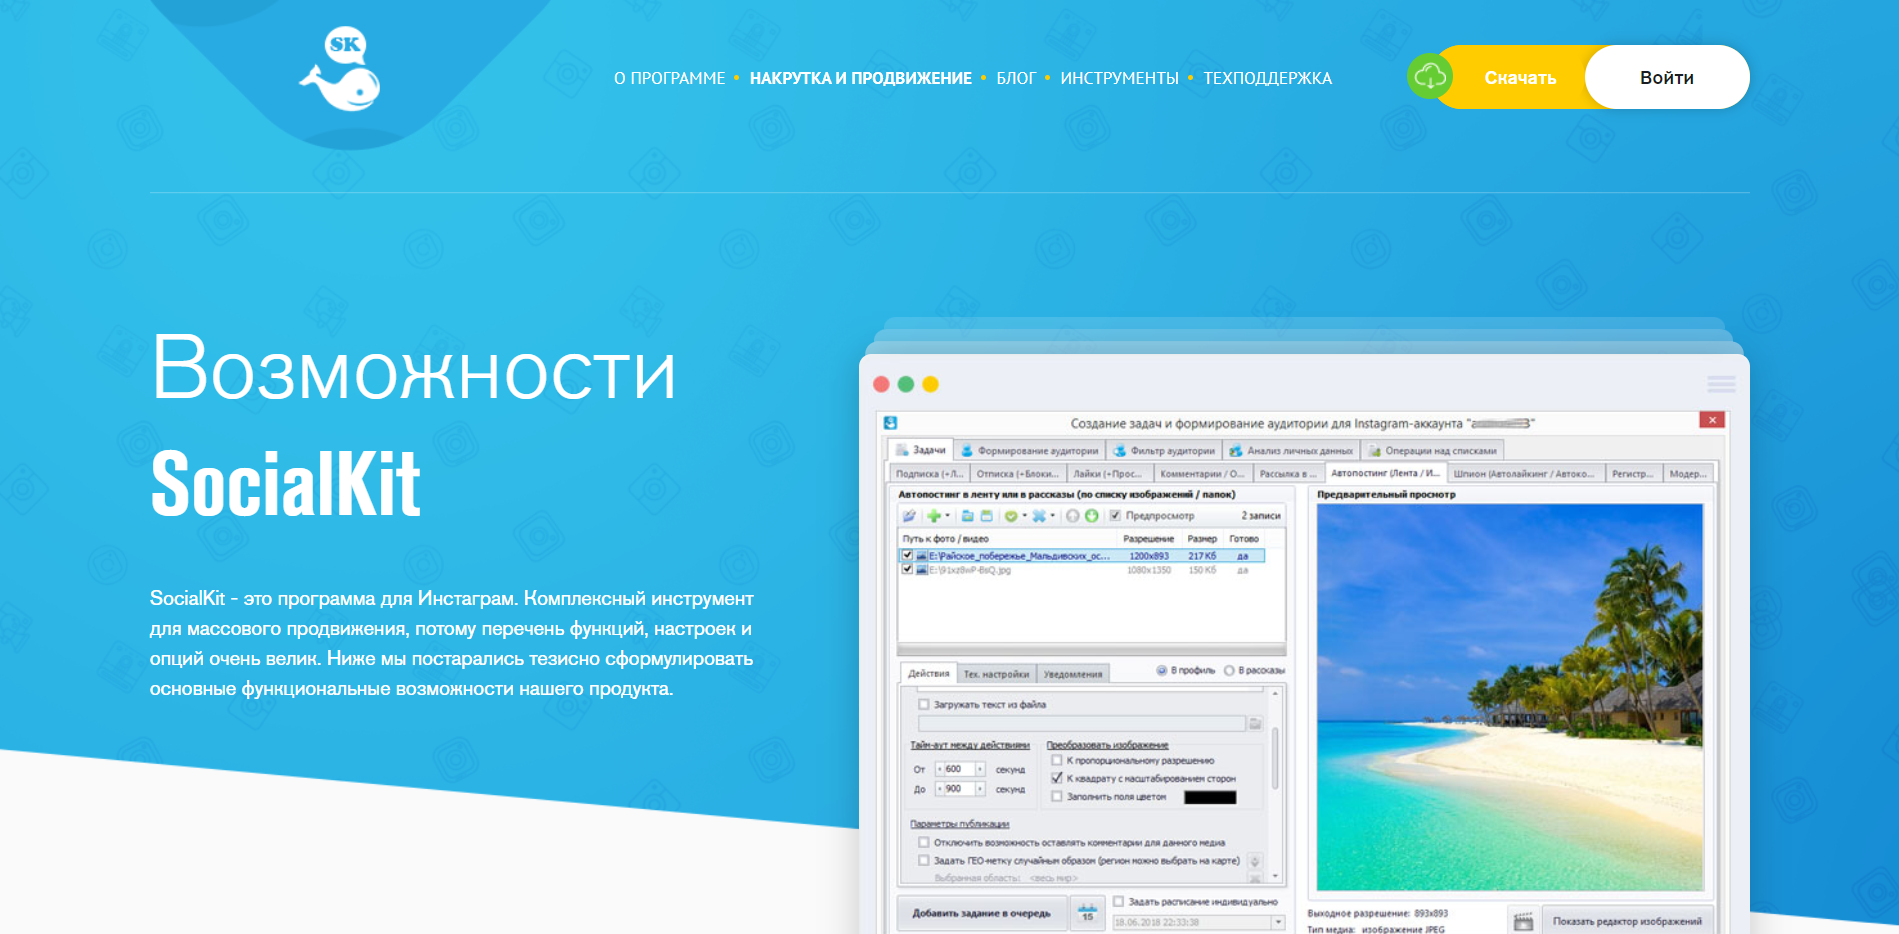
Task: Enable Заполнить поля цветом checkbox
Action: point(1057,796)
